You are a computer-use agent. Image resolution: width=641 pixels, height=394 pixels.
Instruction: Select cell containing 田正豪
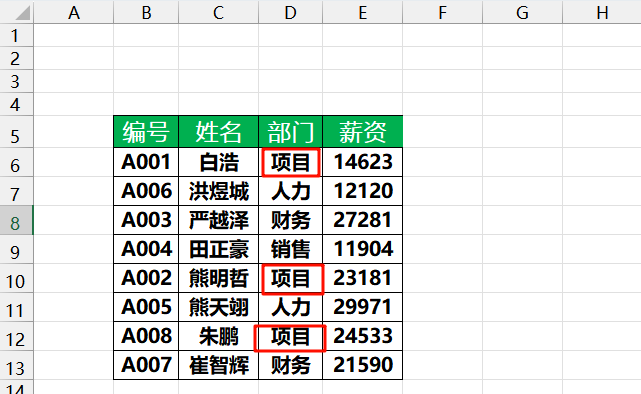218,249
